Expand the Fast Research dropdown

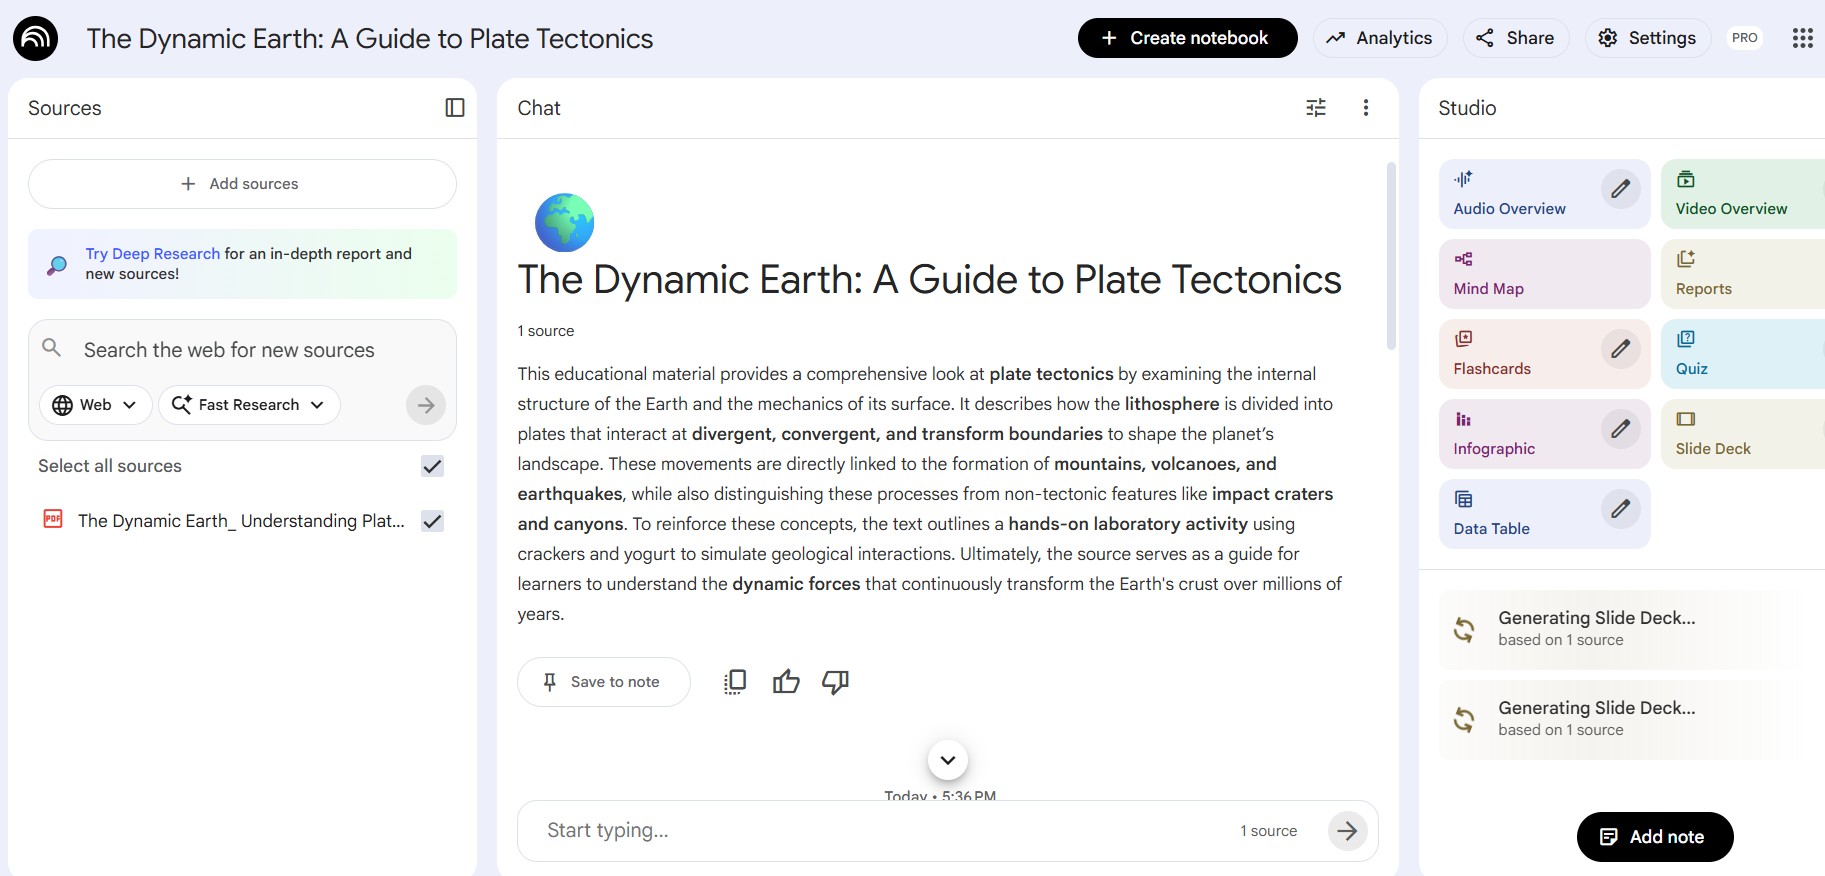tap(248, 405)
